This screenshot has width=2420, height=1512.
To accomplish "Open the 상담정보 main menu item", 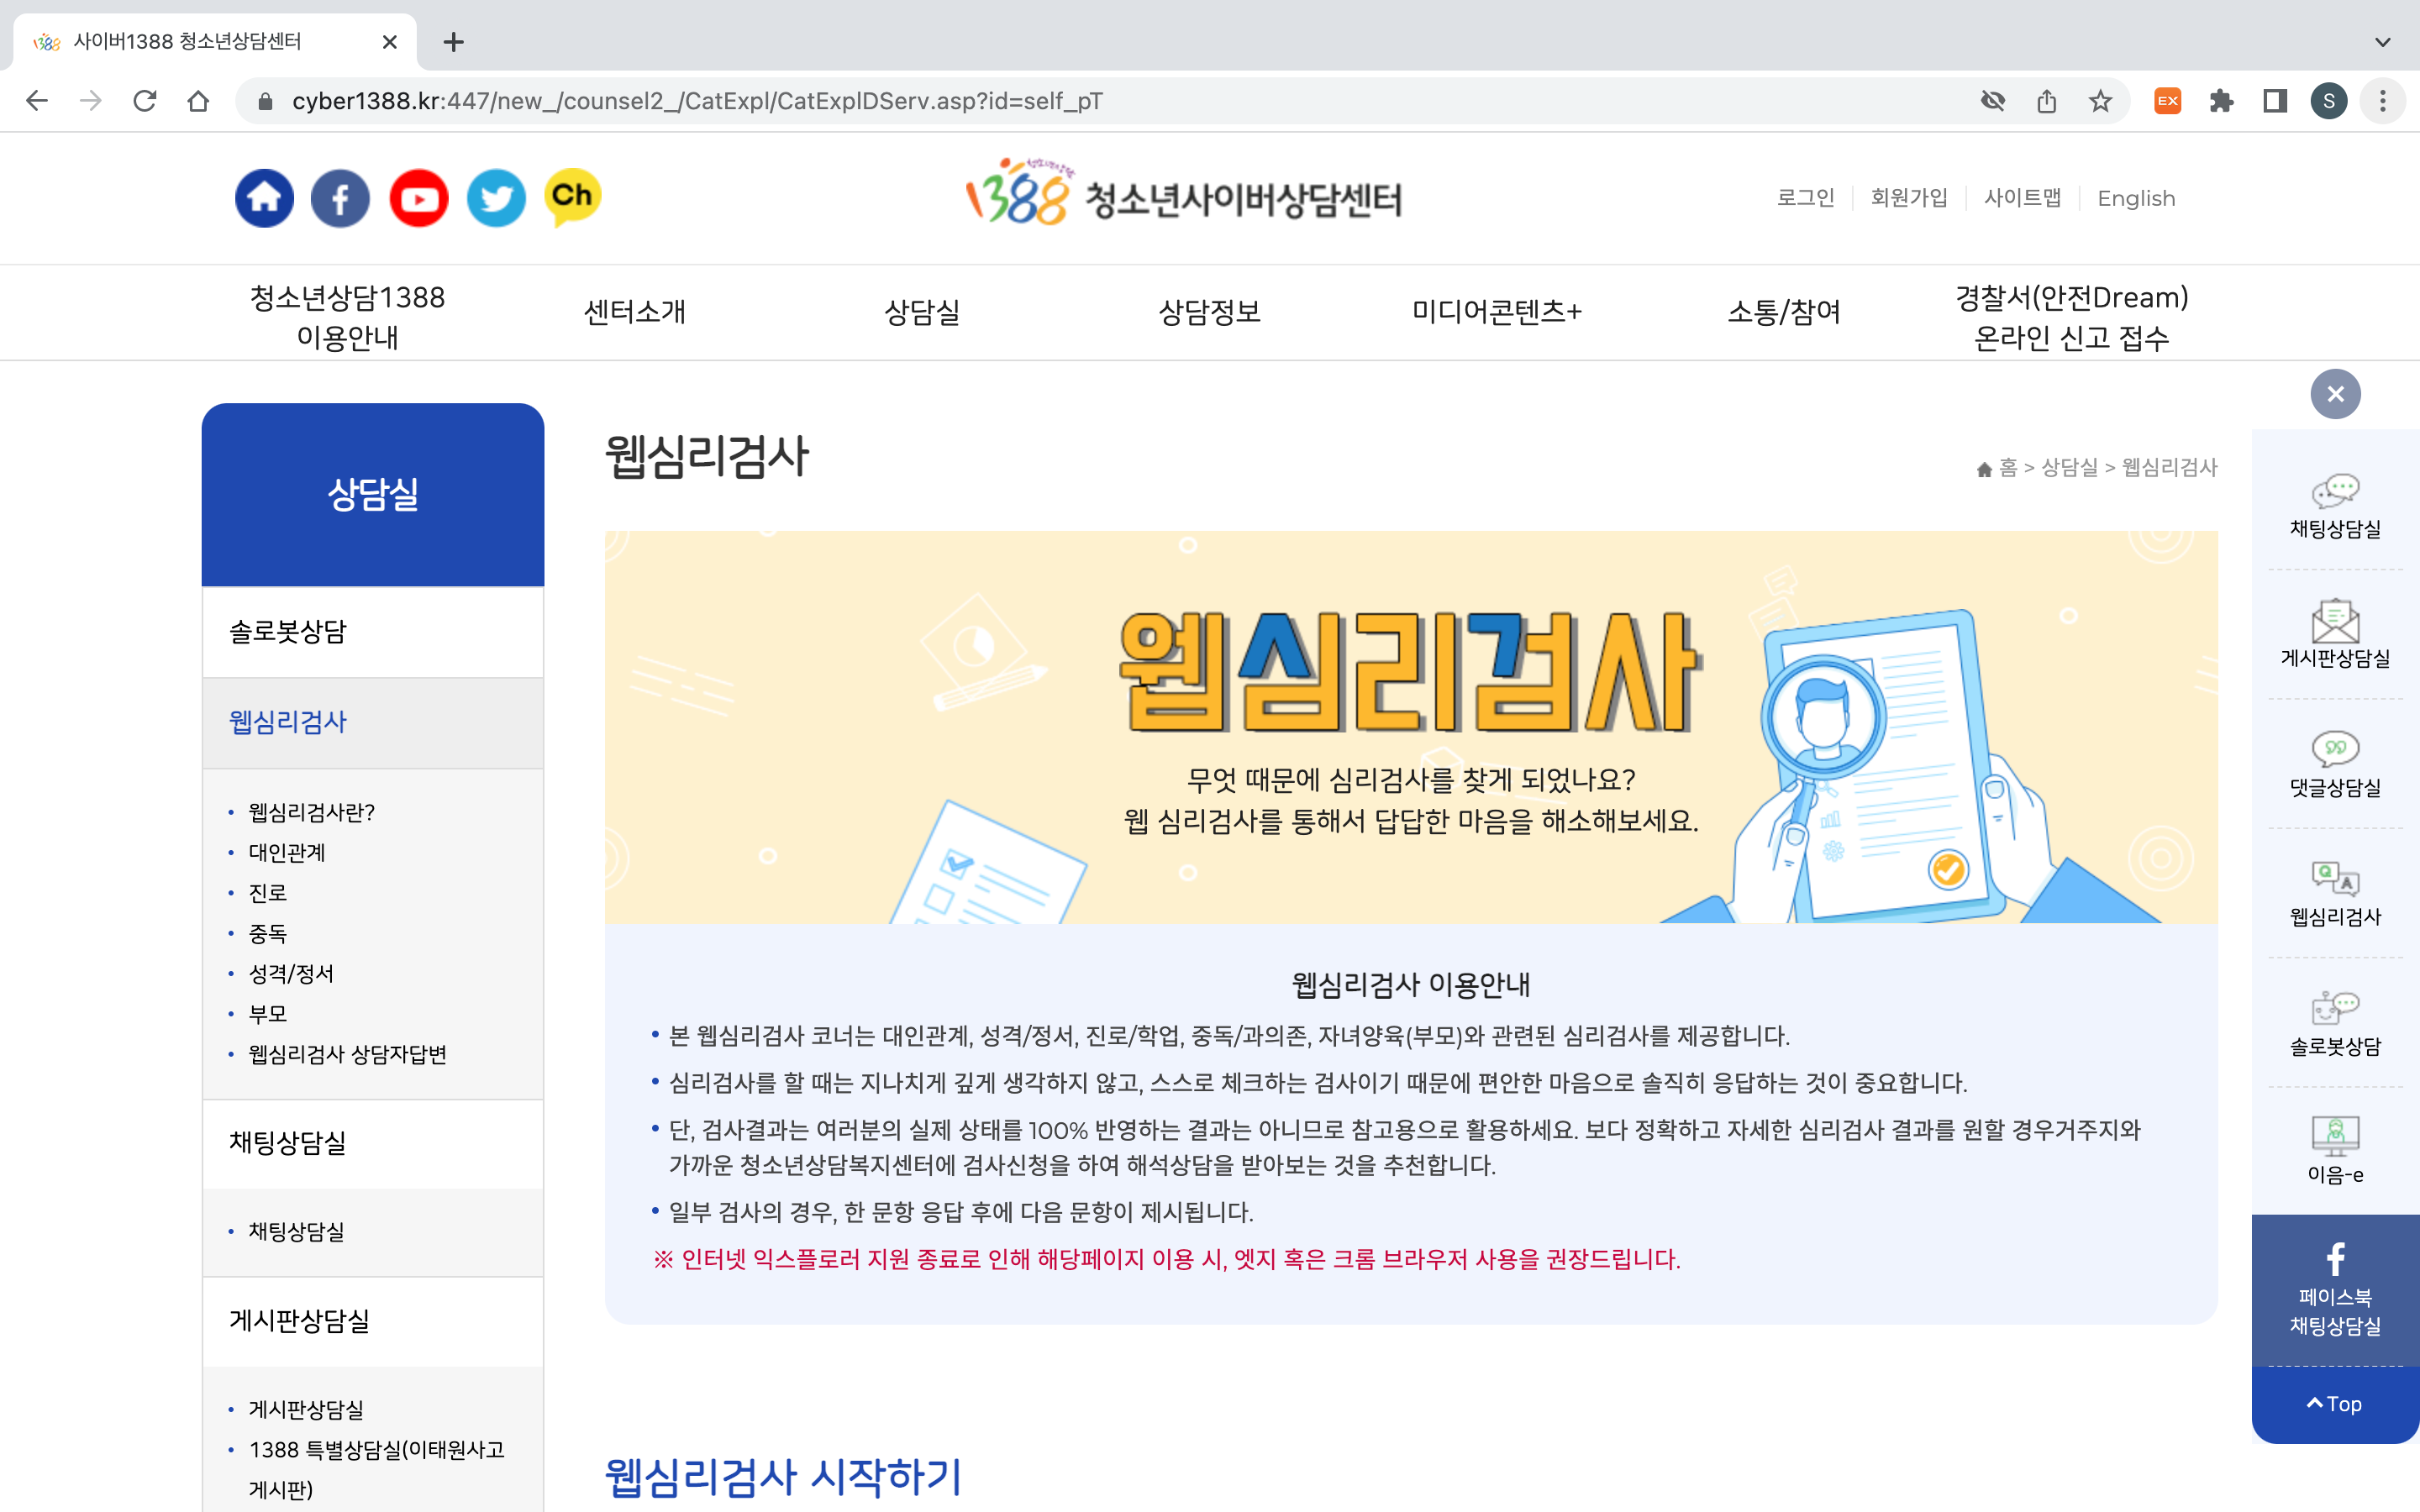I will 1209,312.
